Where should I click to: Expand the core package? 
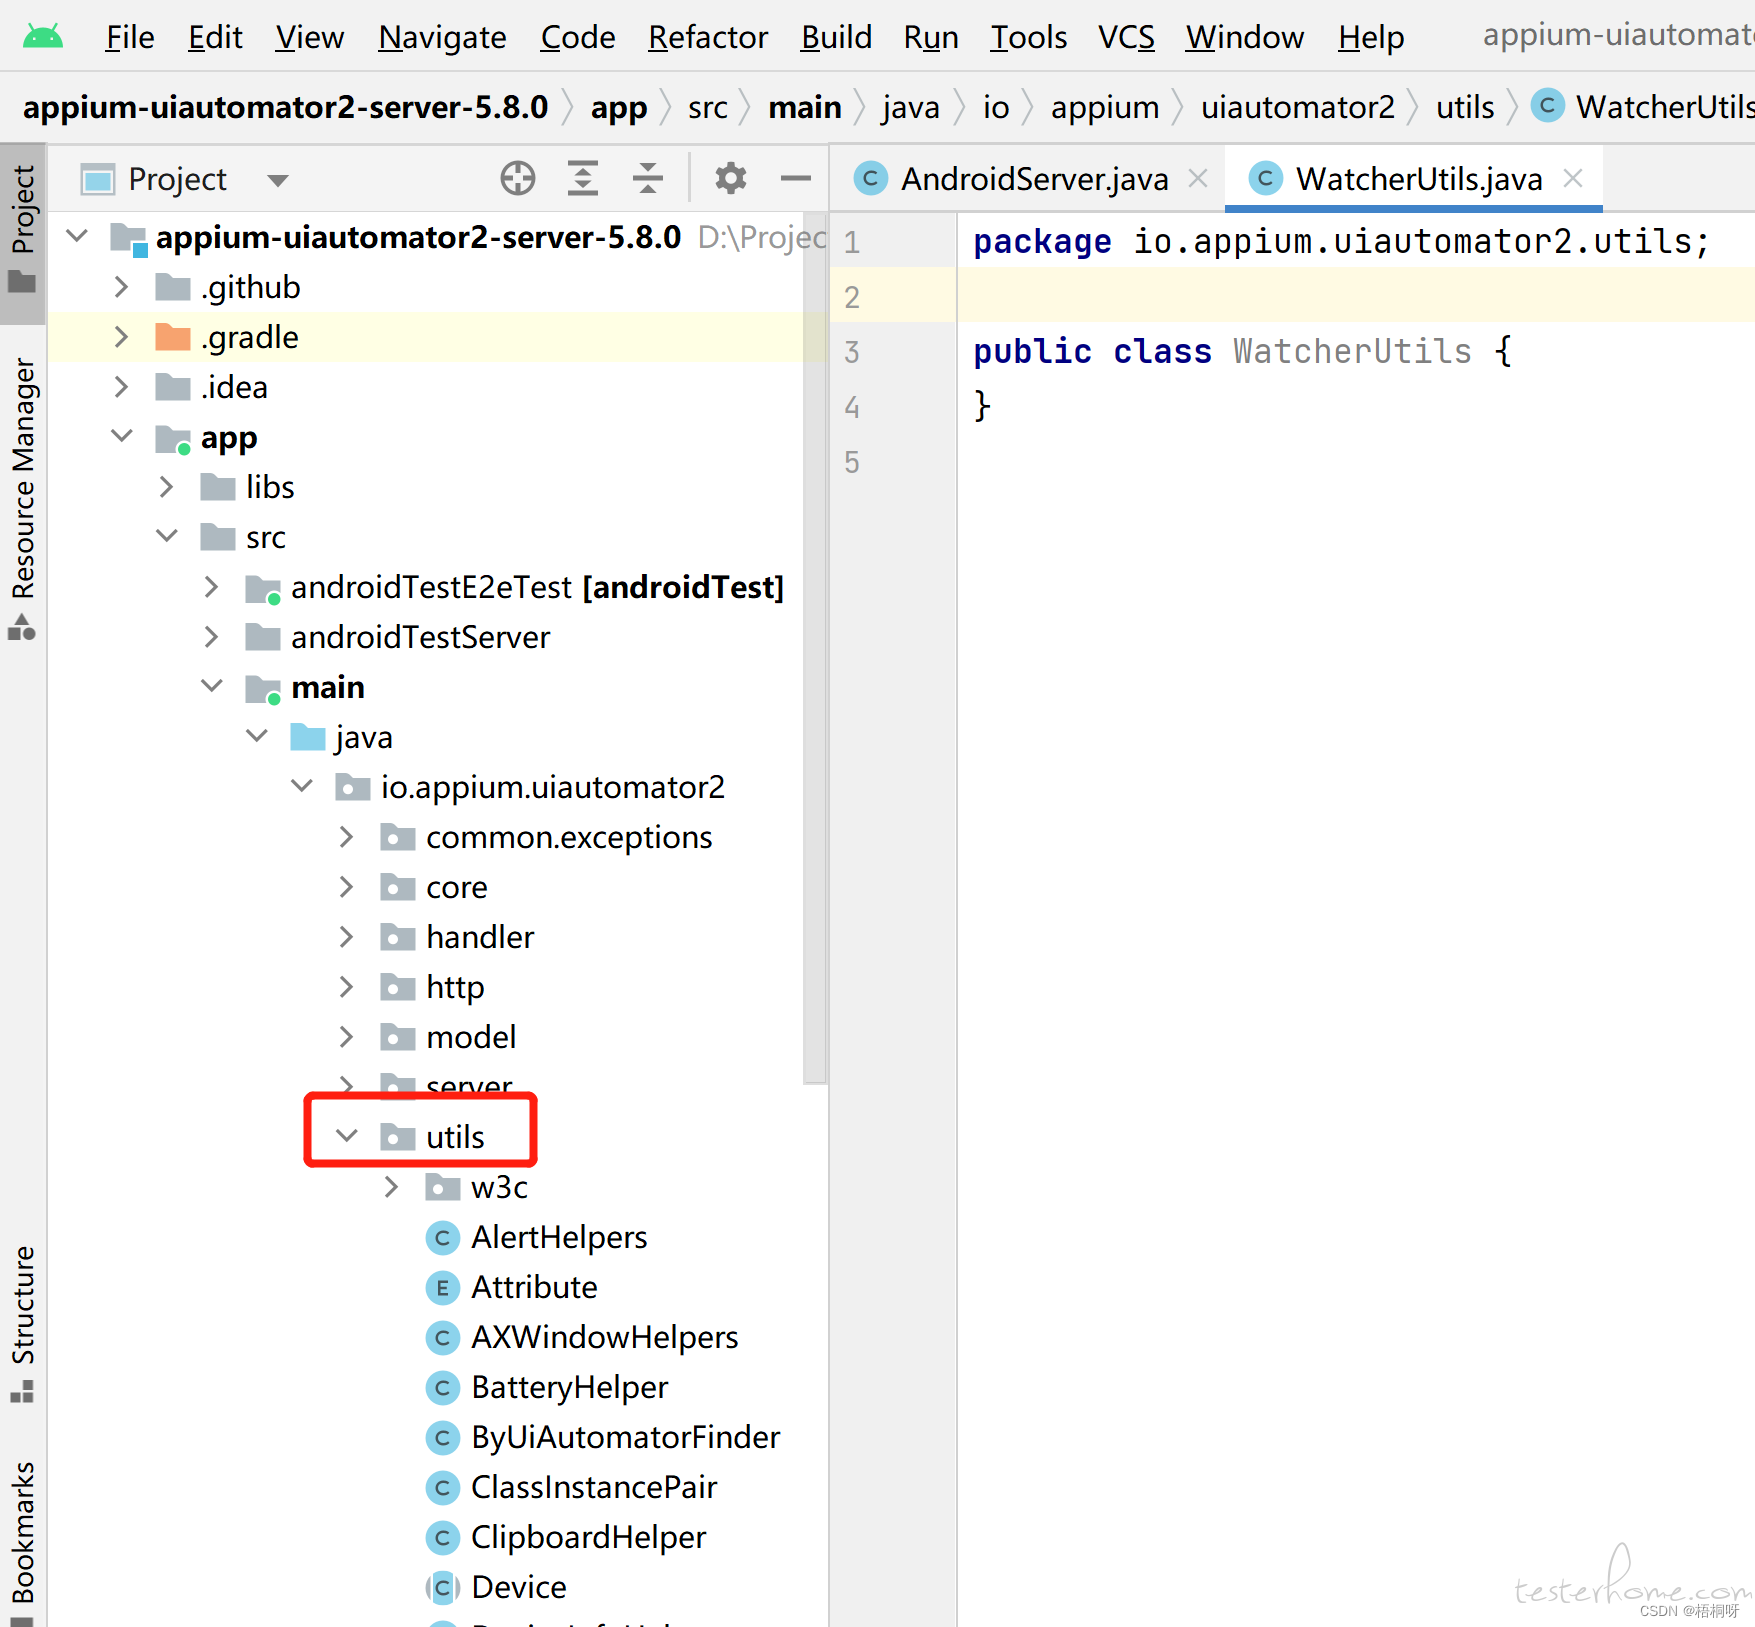[346, 887]
